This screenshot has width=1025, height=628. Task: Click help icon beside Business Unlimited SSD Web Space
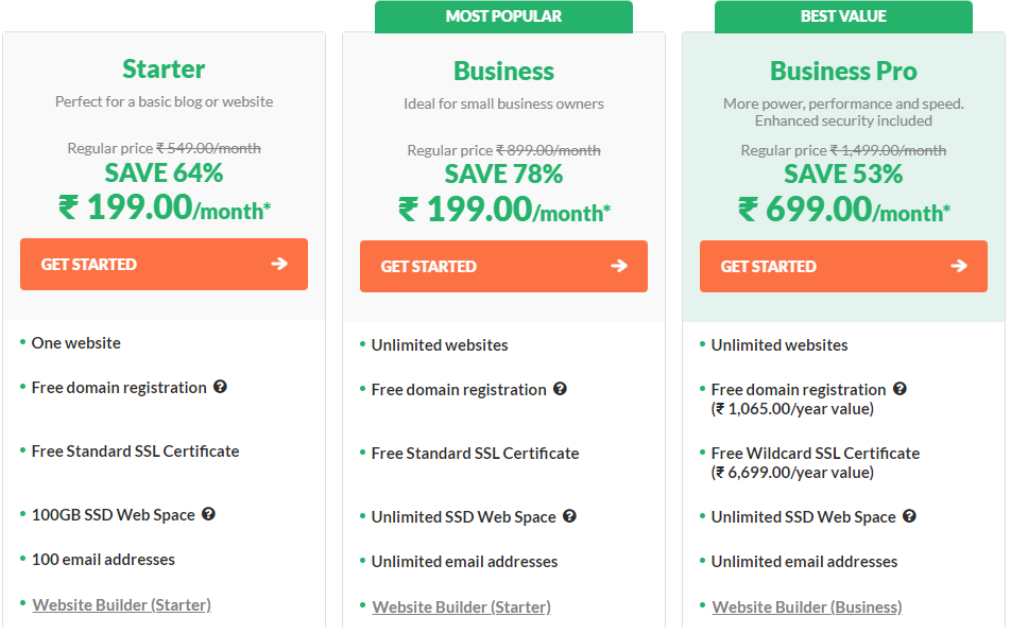[570, 516]
